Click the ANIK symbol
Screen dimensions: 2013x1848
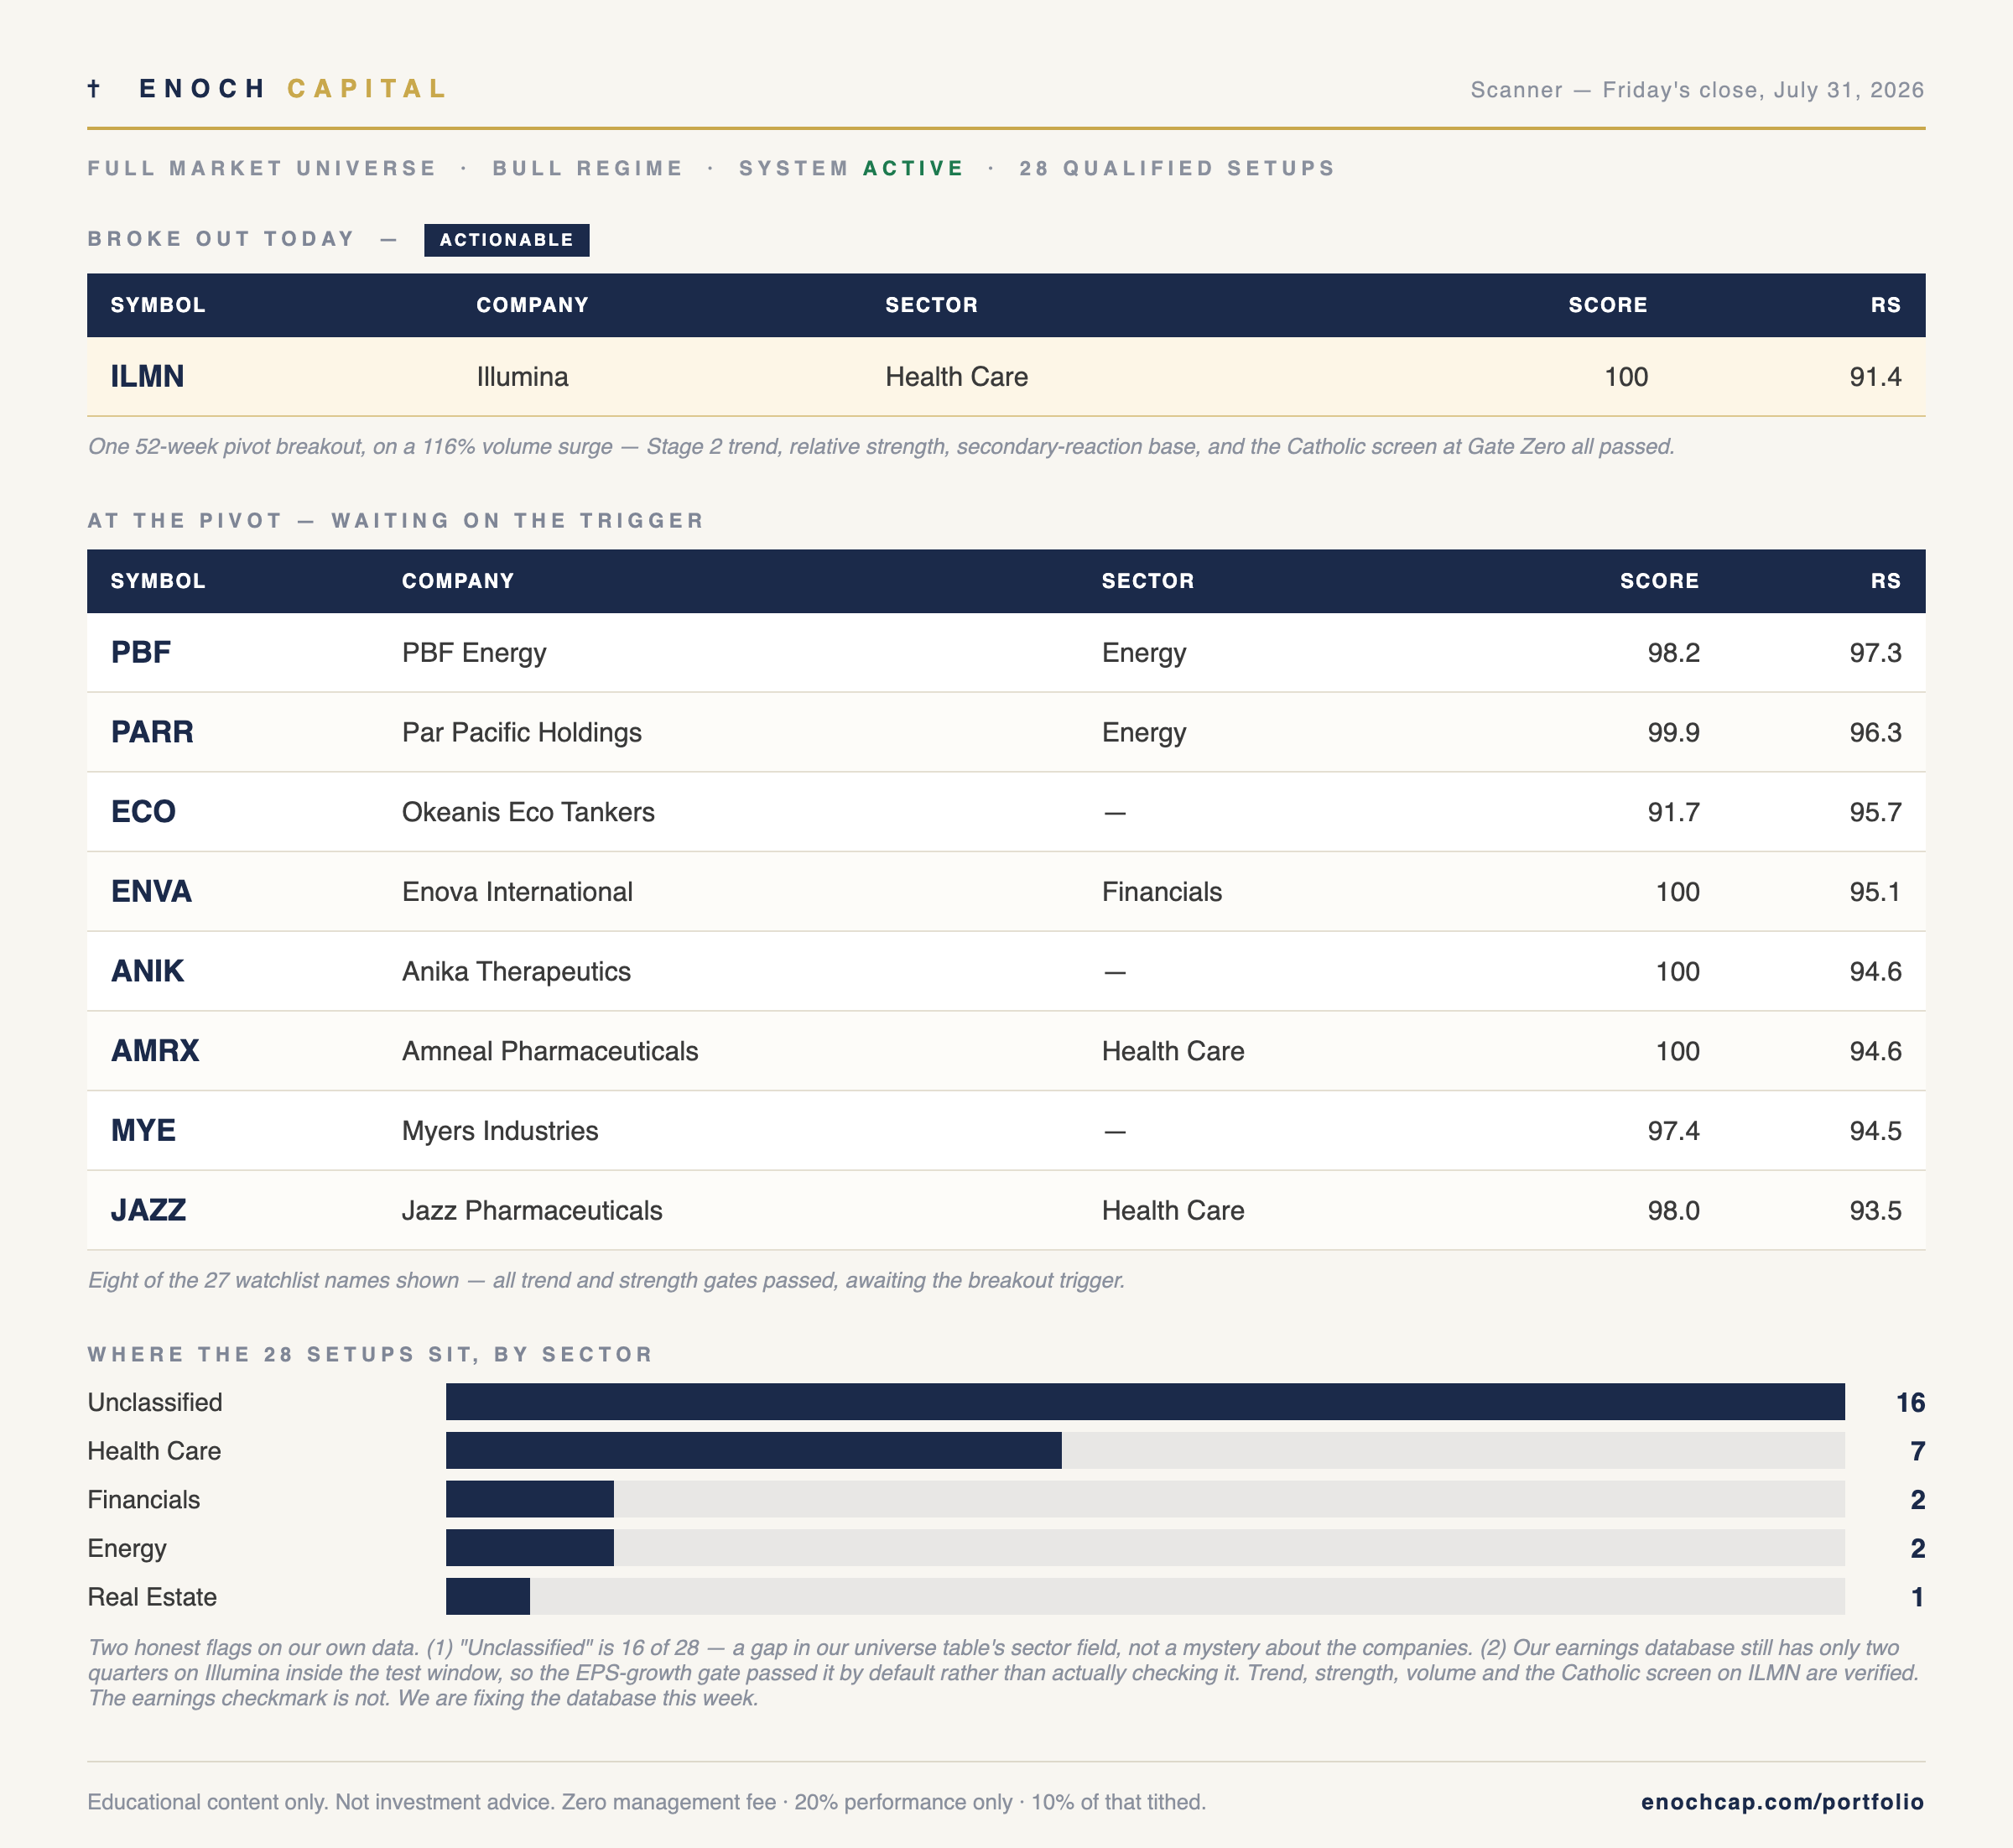147,971
